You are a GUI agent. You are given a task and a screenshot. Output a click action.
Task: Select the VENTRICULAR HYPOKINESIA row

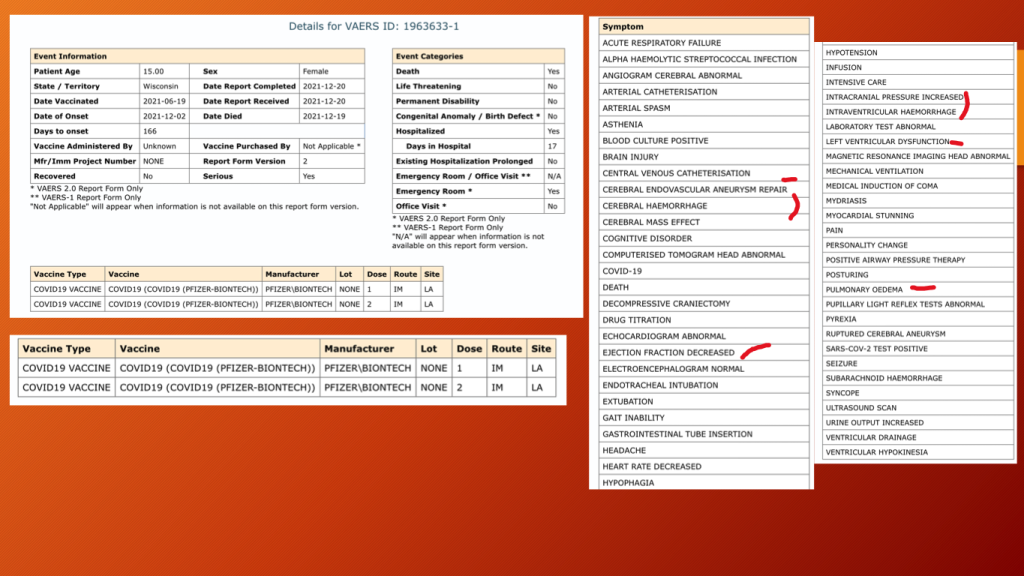876,452
